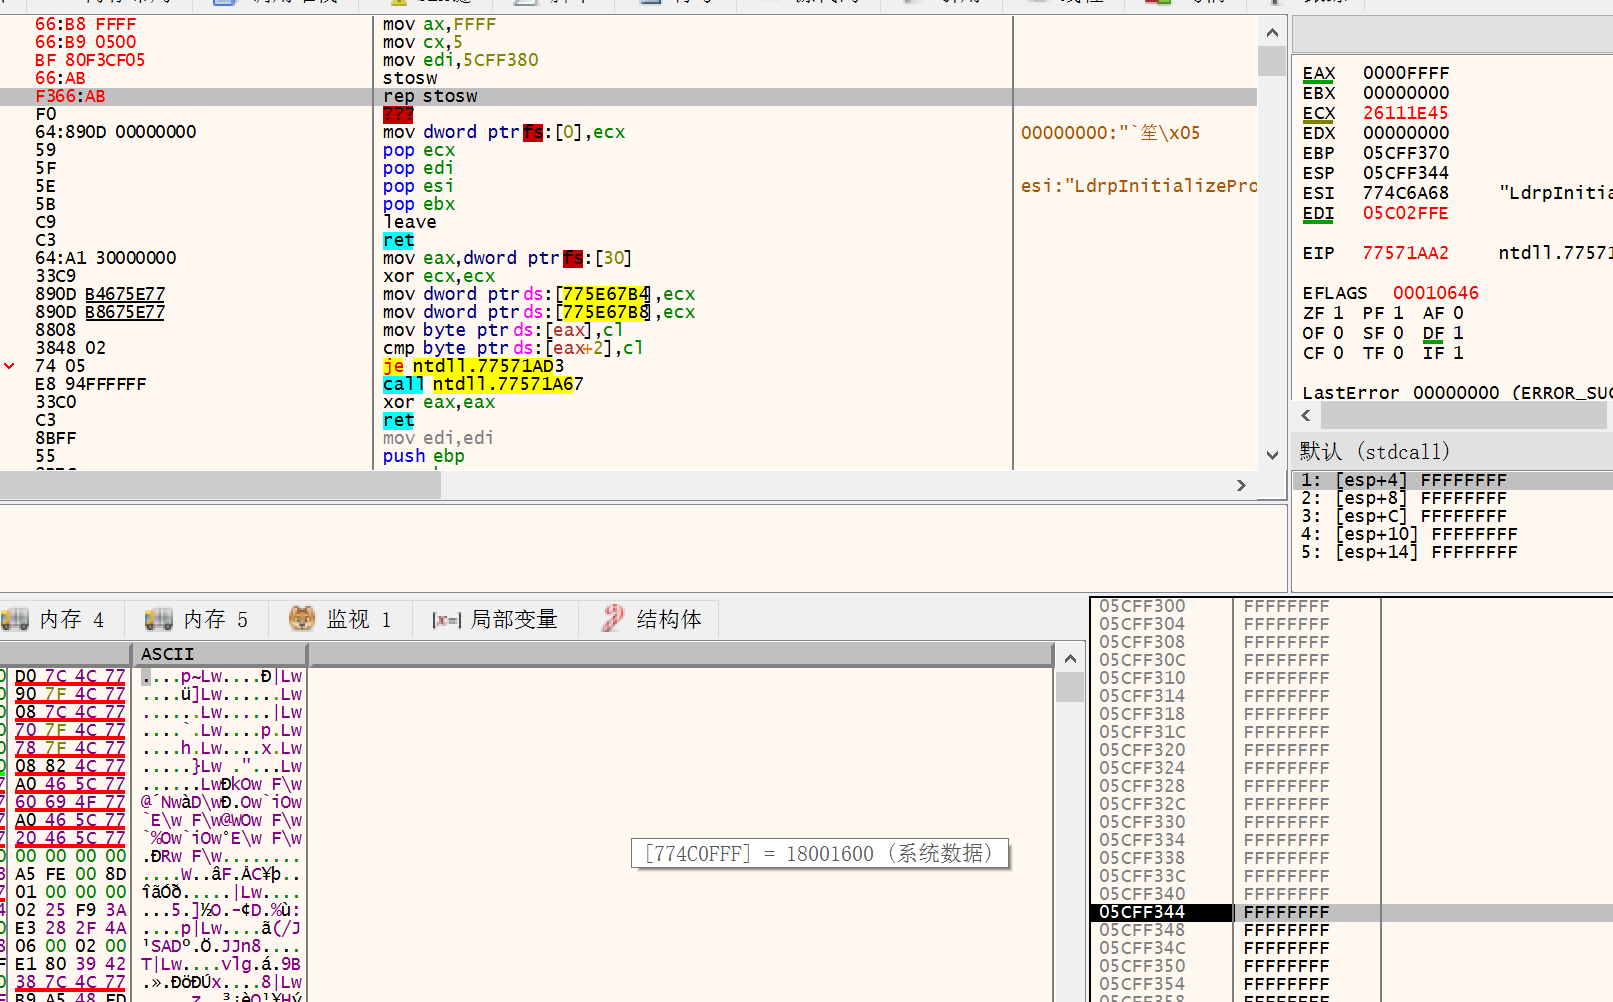Select the EAX register value 0000FFFF
This screenshot has width=1613, height=1002.
1406,73
